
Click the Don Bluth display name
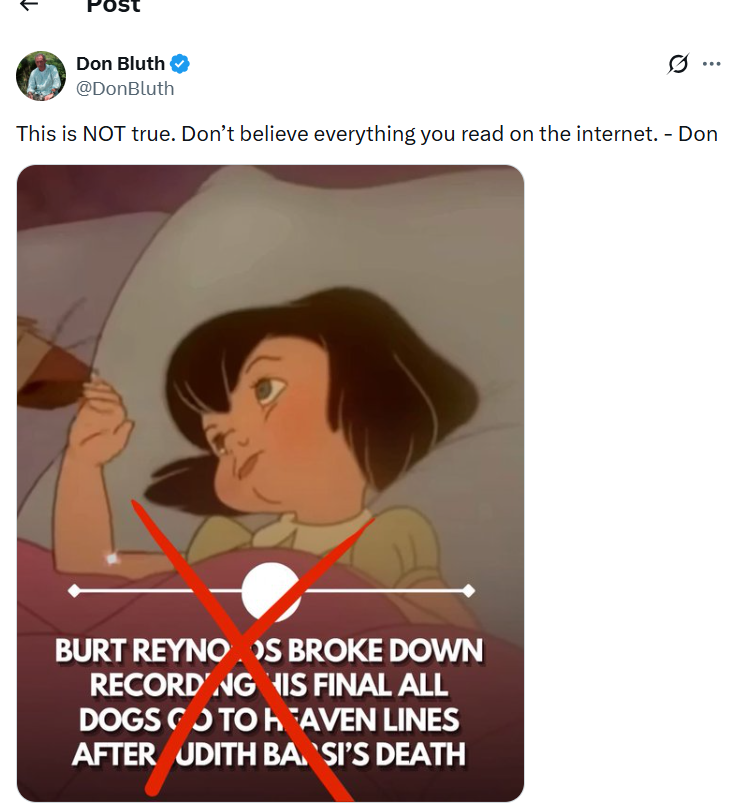pyautogui.click(x=120, y=64)
